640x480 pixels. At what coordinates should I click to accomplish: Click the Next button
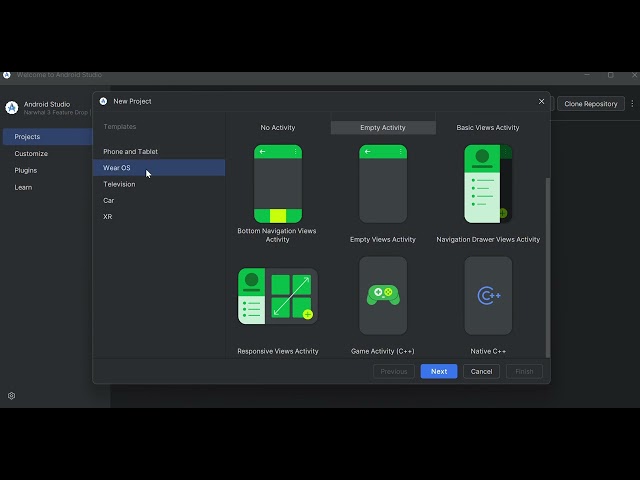pyautogui.click(x=439, y=371)
